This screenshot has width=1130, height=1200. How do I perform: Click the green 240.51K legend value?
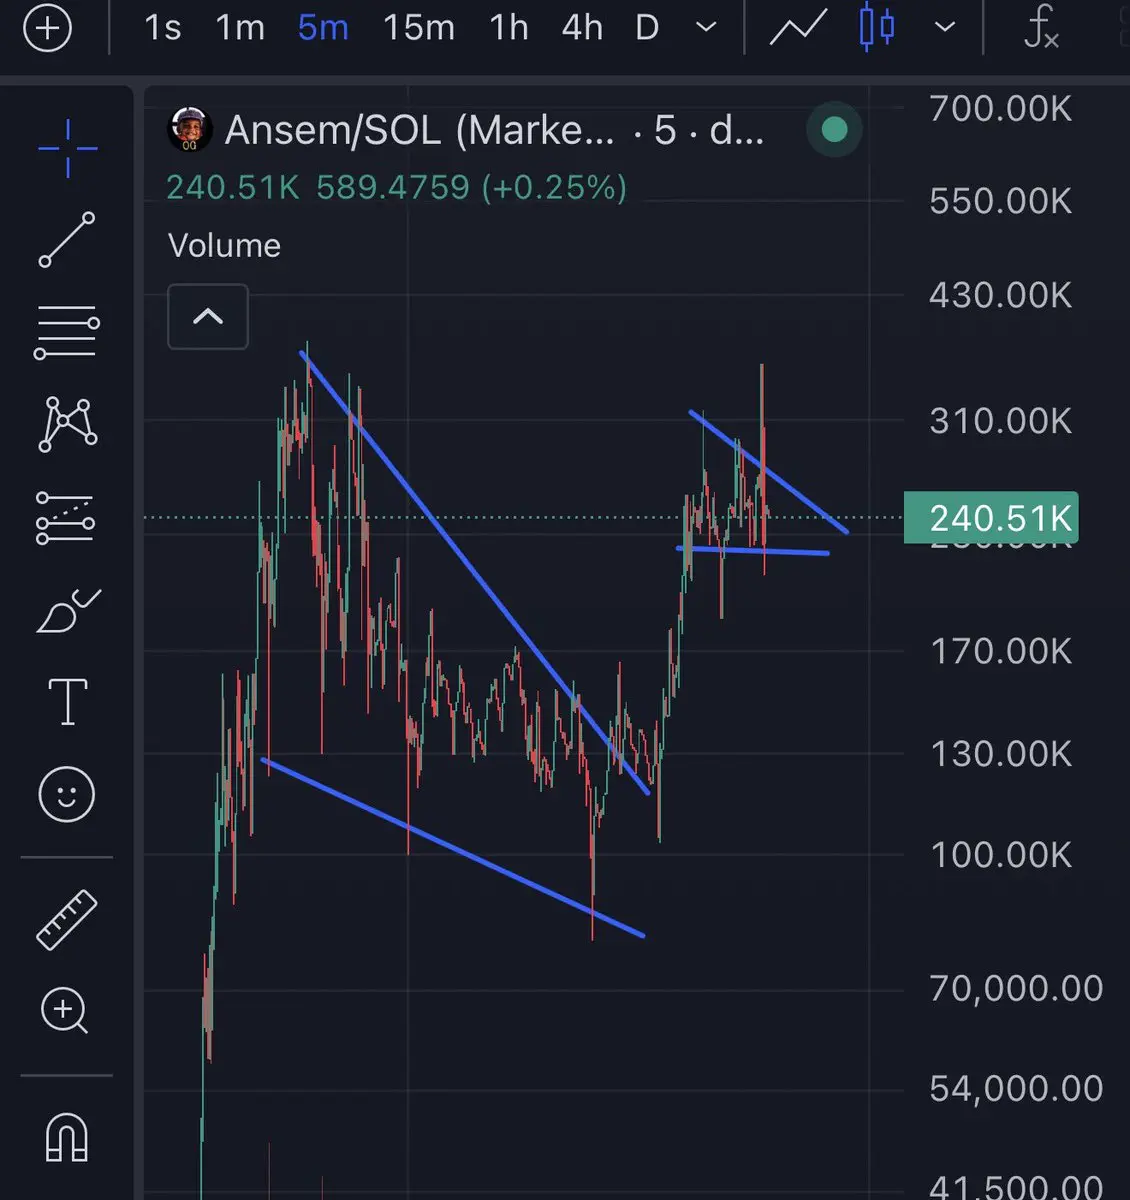tap(232, 188)
